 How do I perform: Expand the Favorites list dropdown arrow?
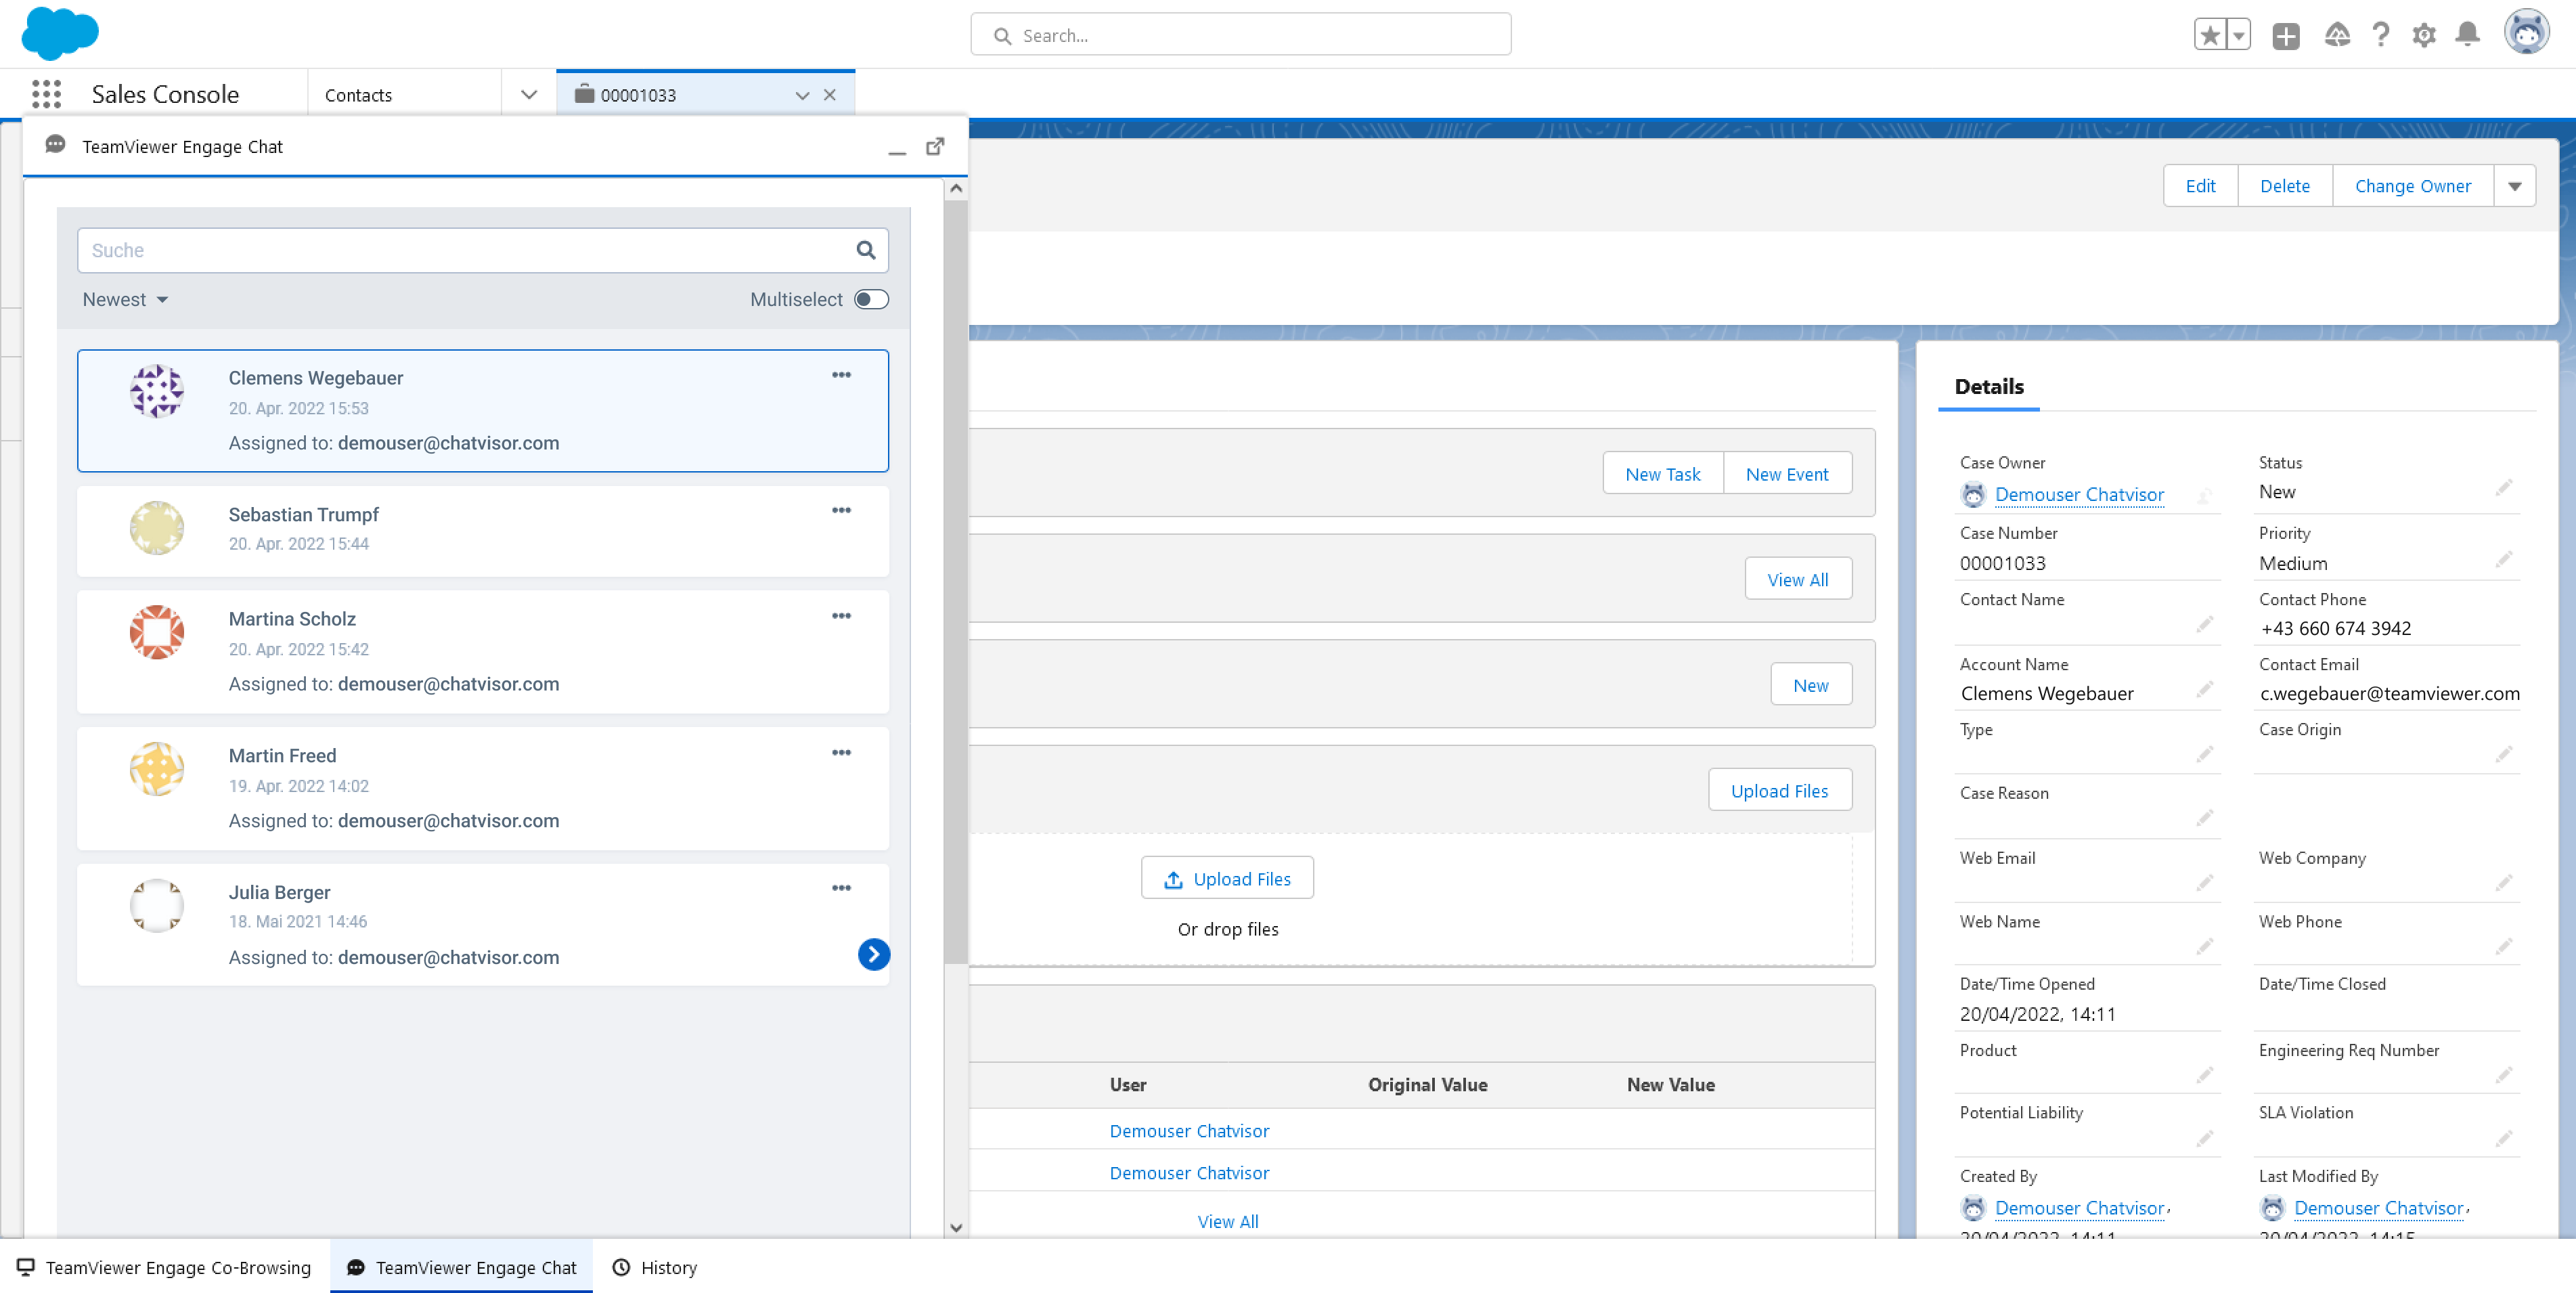pos(2239,35)
